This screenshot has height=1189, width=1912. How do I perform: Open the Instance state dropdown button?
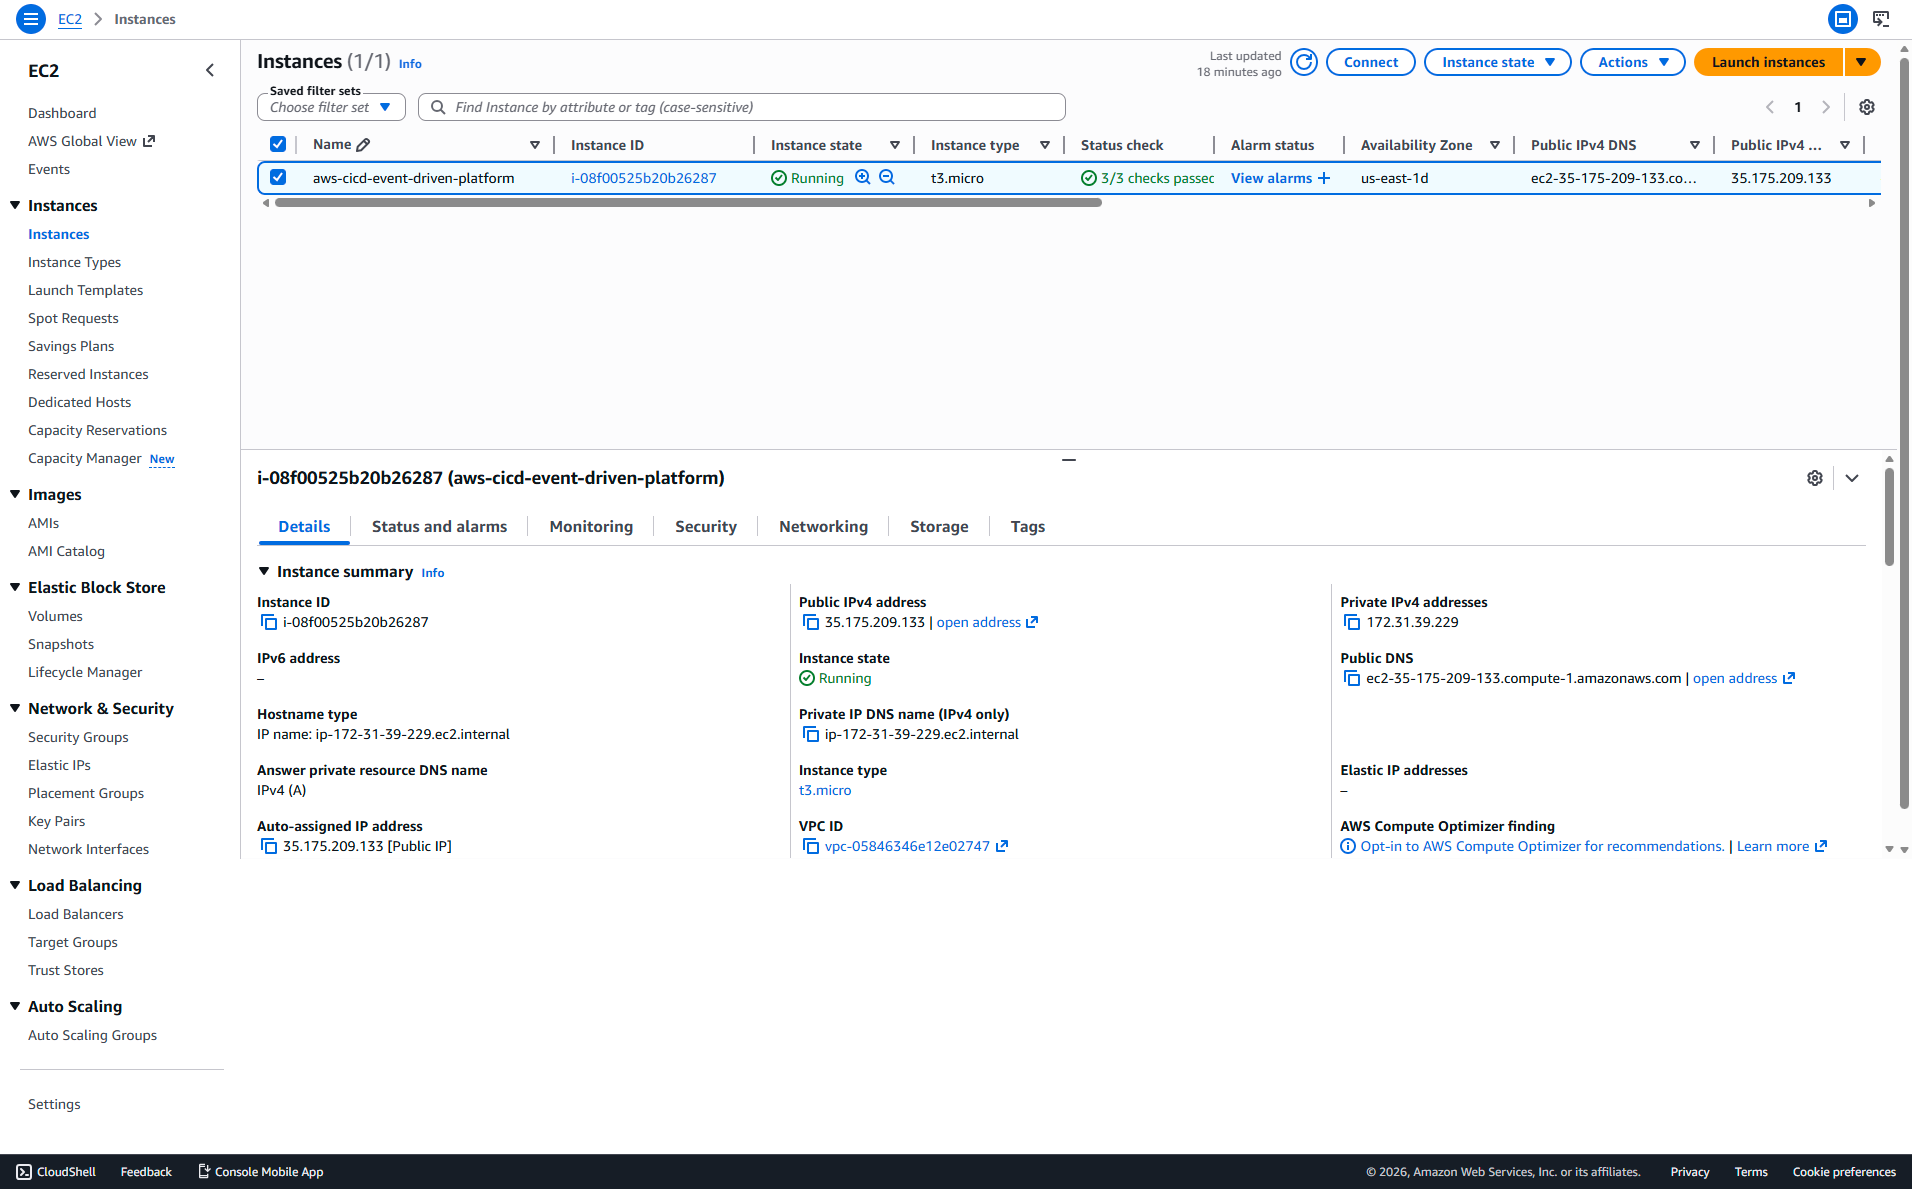(1497, 62)
